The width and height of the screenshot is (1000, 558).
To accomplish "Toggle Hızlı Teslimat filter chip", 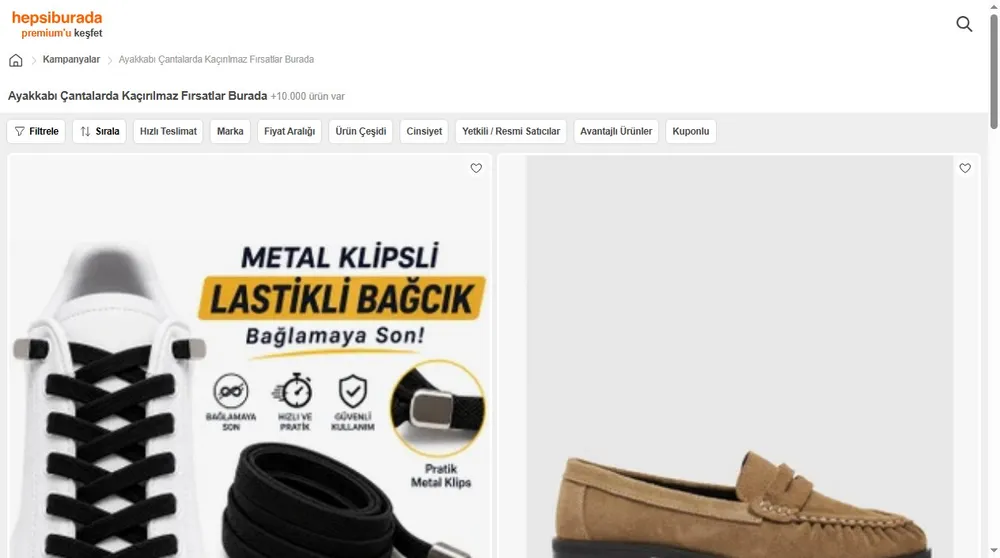I will click(x=168, y=131).
